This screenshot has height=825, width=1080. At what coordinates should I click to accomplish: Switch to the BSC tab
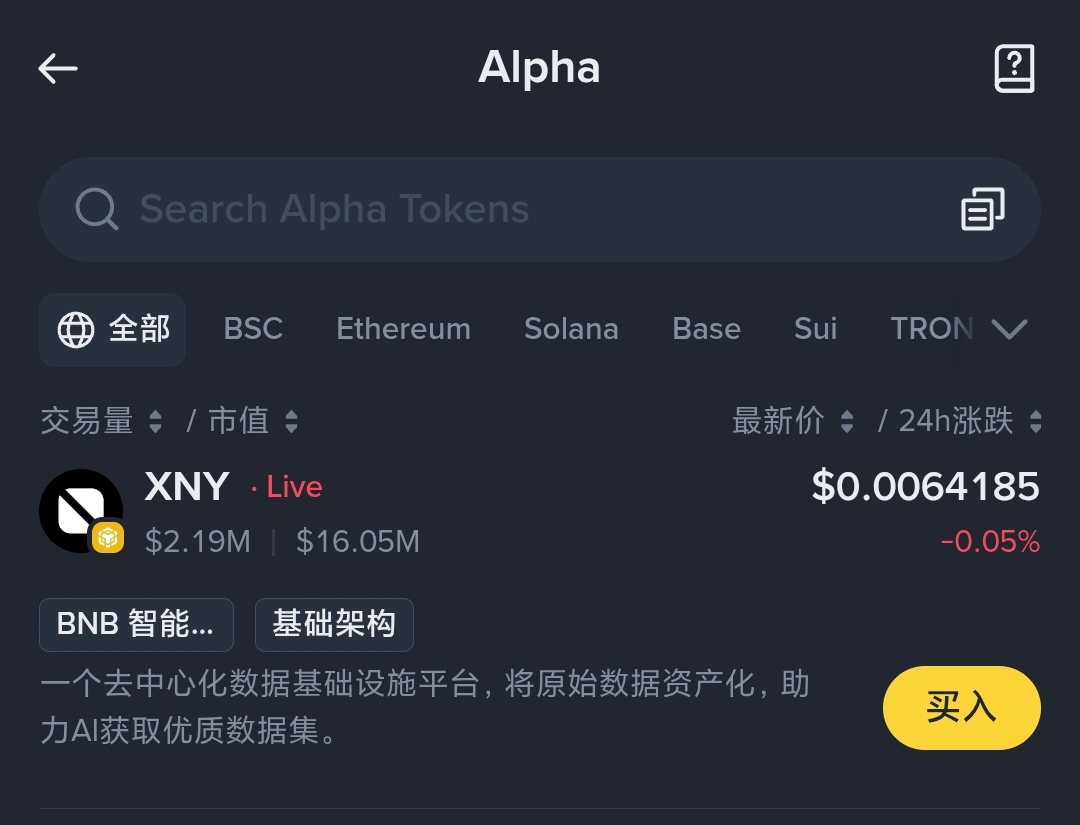click(x=253, y=329)
